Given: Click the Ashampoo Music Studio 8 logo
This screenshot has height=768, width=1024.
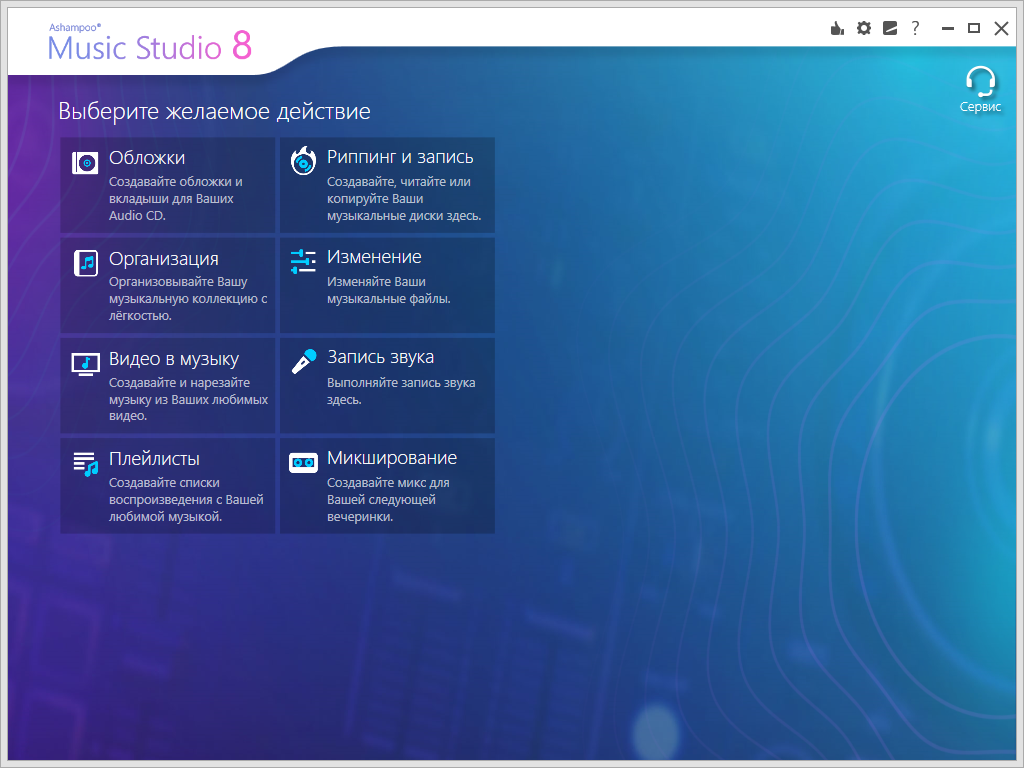Looking at the screenshot, I should click(x=150, y=43).
